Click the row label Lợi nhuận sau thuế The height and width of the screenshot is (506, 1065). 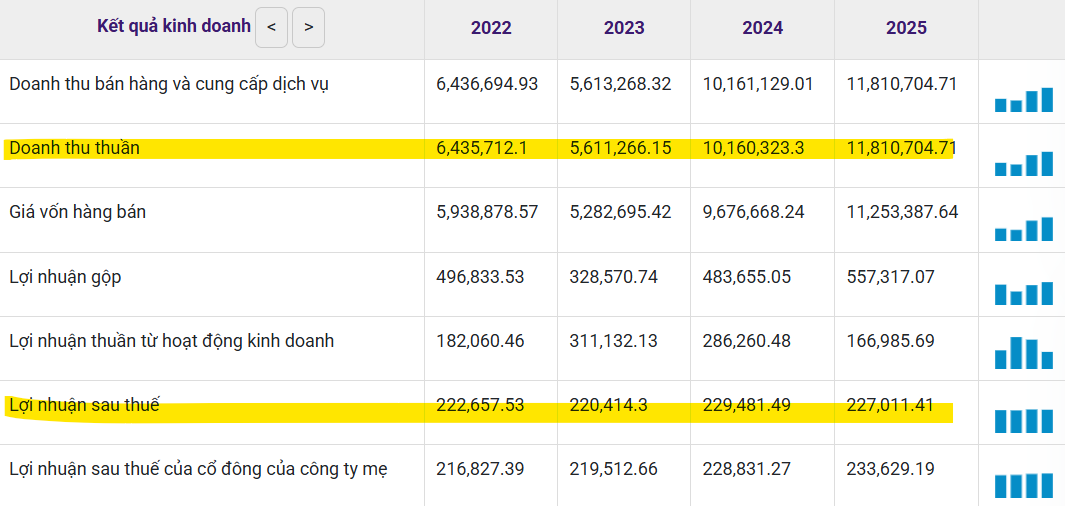click(x=84, y=405)
